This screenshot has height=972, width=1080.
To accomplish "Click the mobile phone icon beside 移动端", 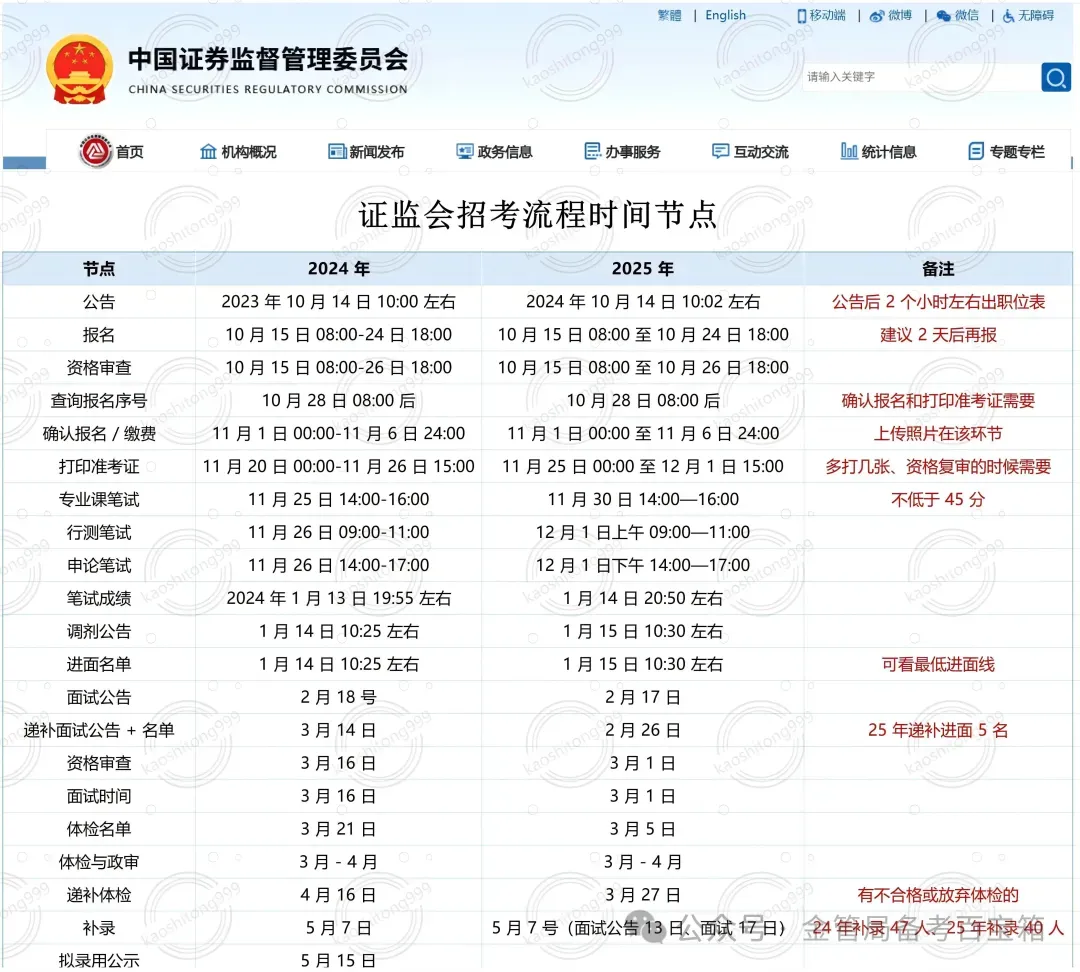I will tap(801, 16).
